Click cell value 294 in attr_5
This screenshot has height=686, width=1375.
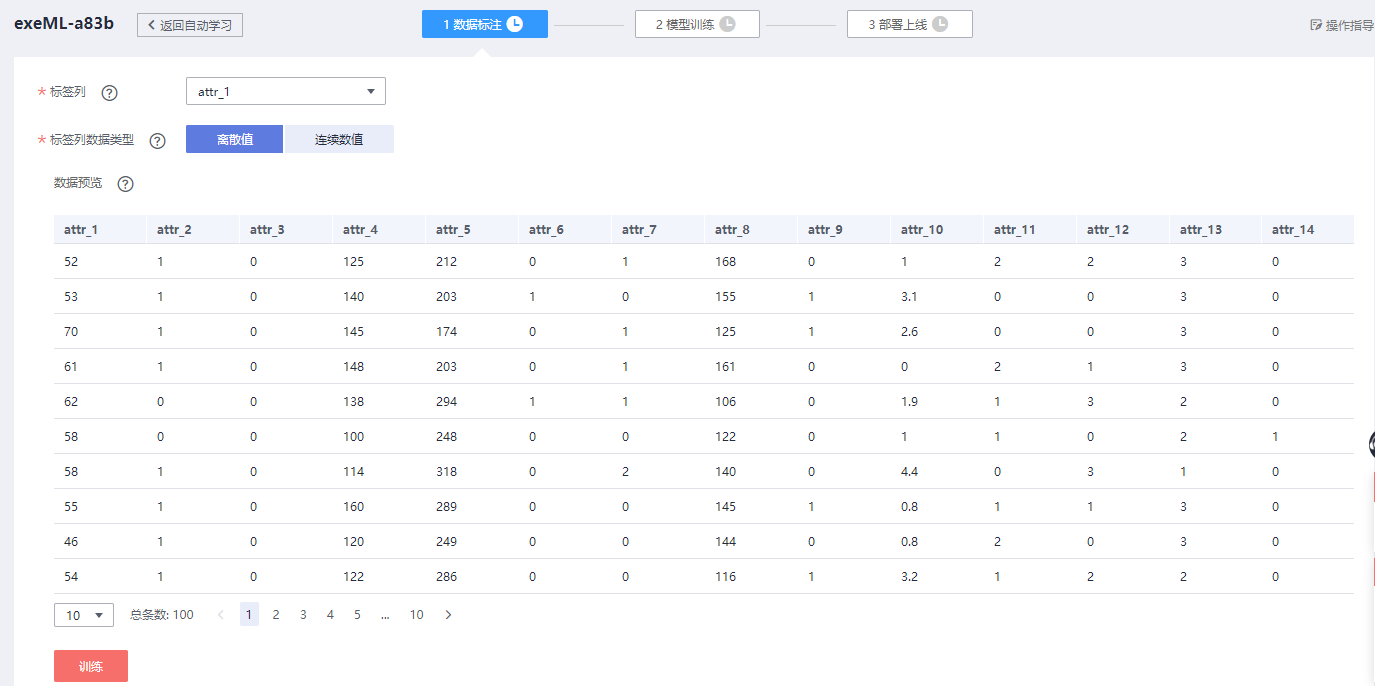pos(446,402)
